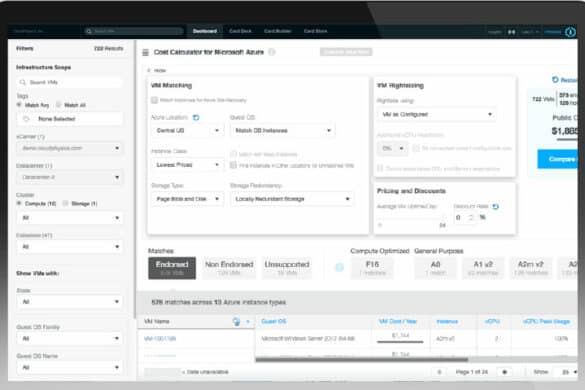Viewport: 585px width, 390px height.
Task: Click the top bar search input field
Action: [x=134, y=31]
